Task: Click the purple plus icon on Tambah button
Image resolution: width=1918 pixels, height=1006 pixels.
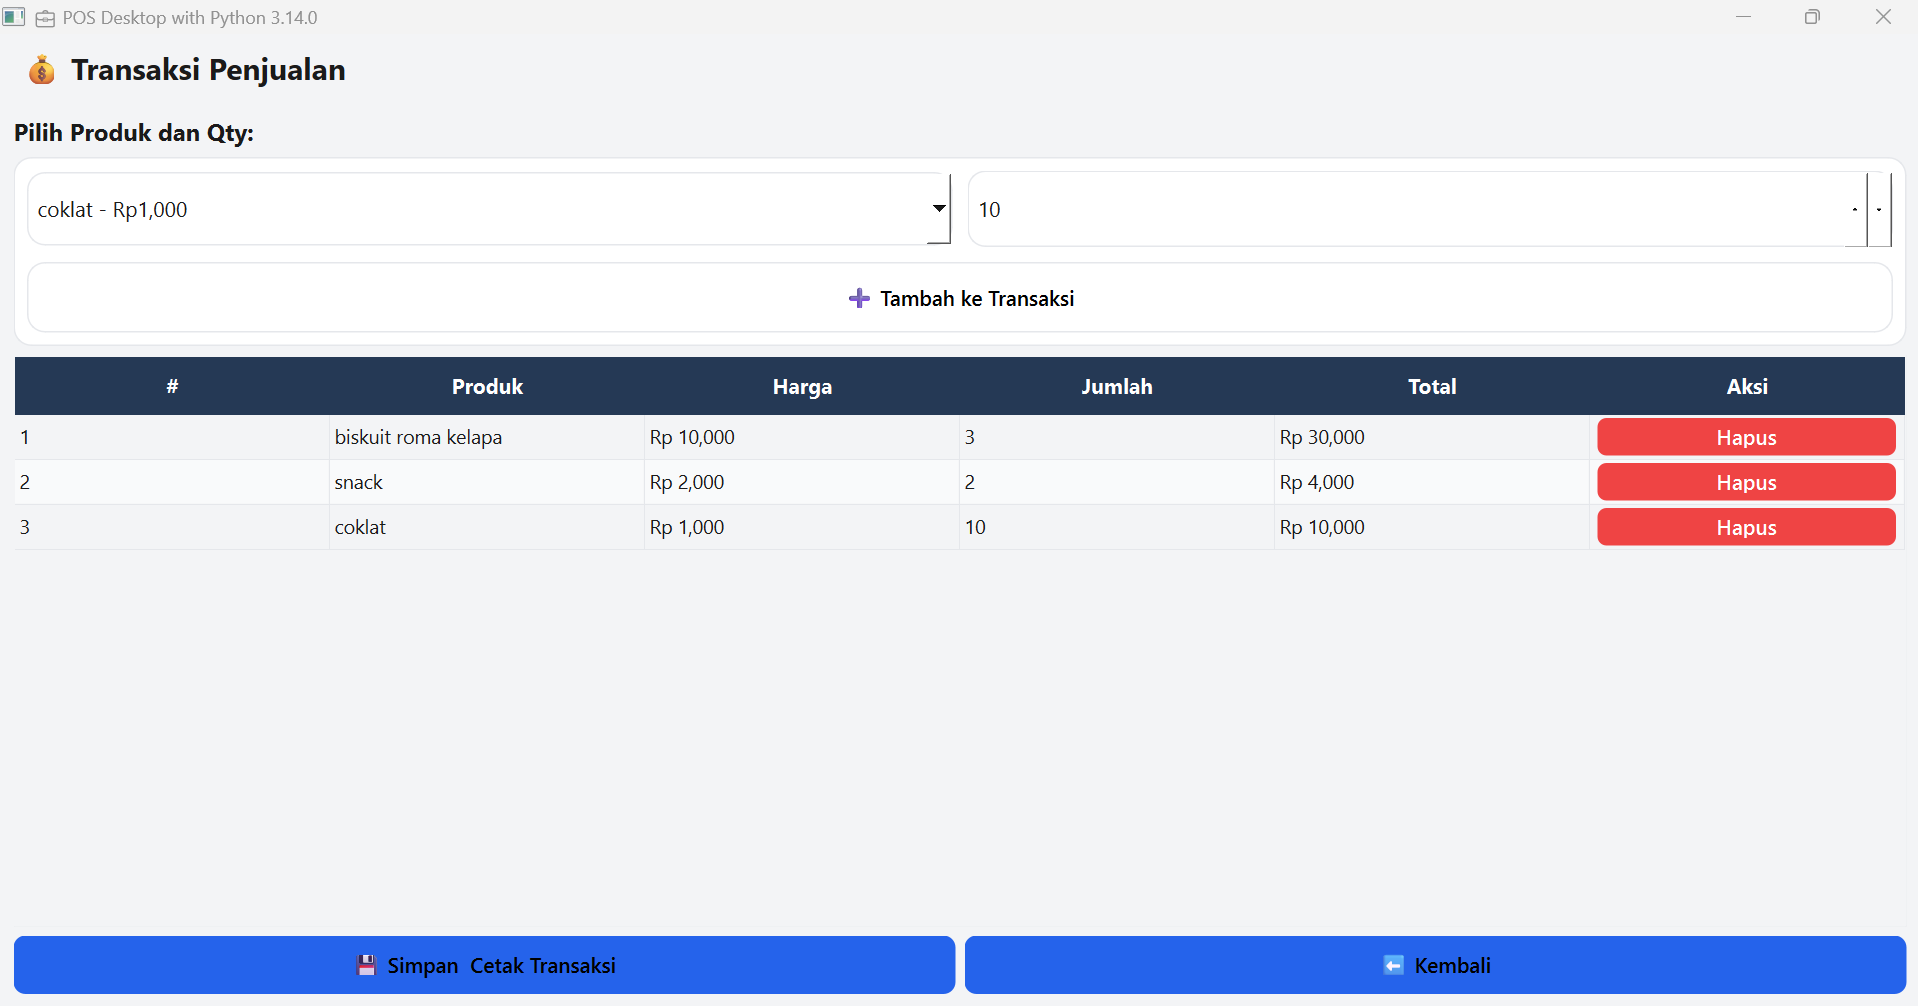Action: tap(858, 298)
